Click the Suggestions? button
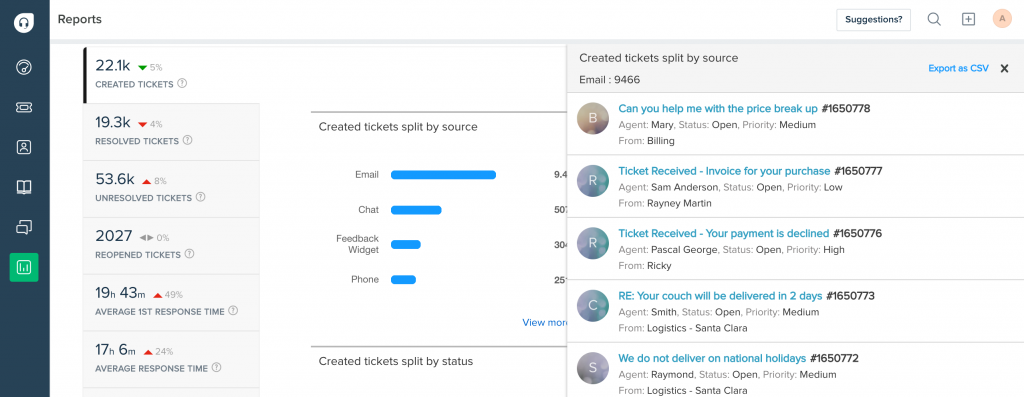 coord(874,20)
